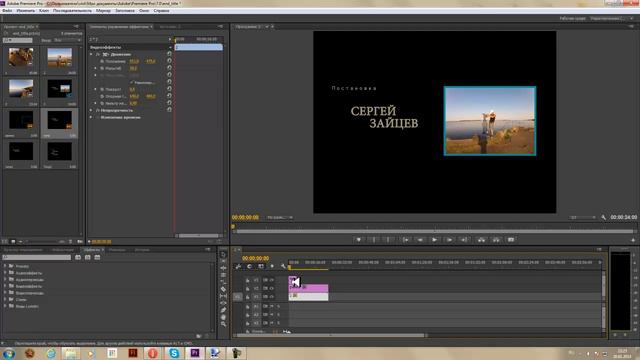Screen dimensions: 640x360
Task: Open the Файл menu
Action: coord(7,11)
